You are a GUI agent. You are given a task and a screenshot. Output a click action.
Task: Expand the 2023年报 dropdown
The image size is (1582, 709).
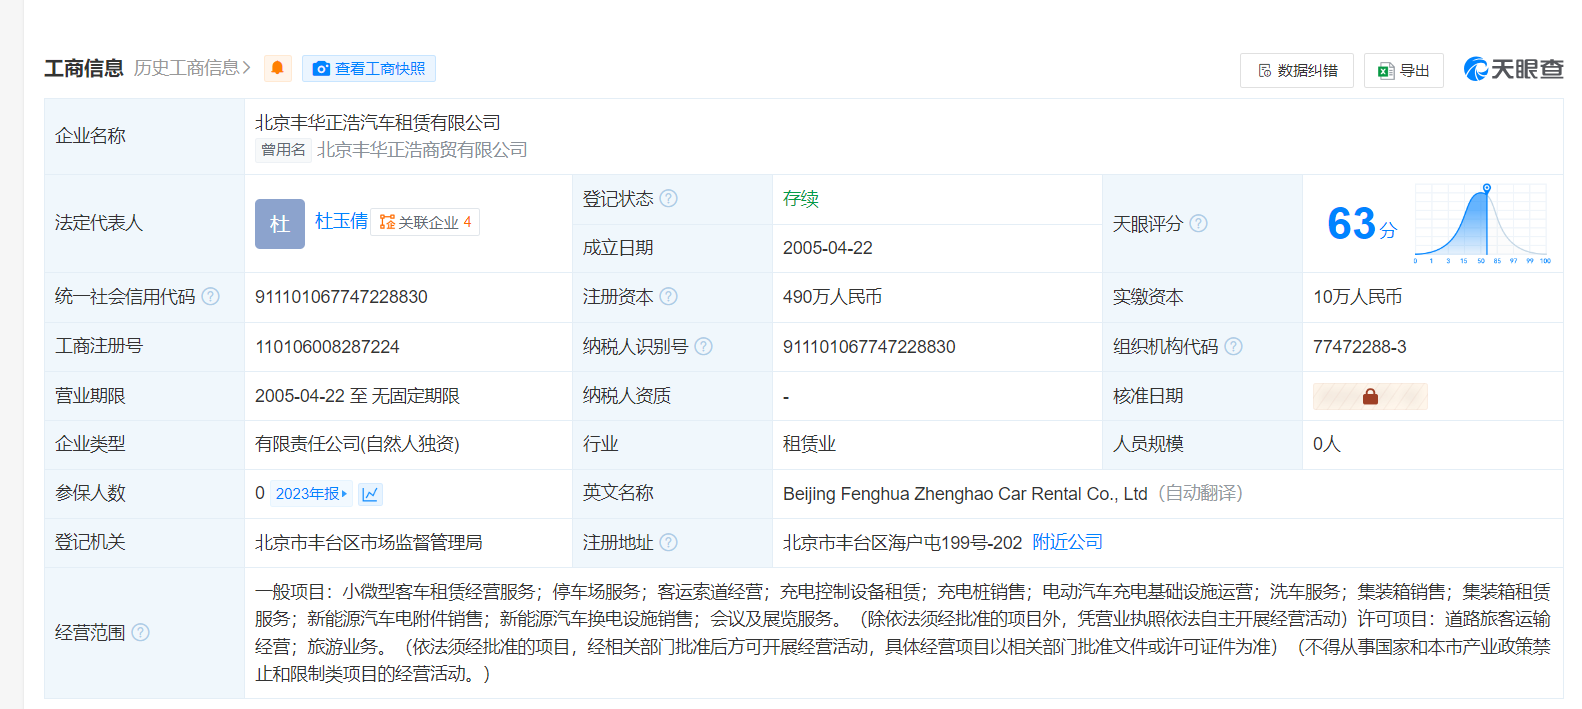[x=311, y=493]
